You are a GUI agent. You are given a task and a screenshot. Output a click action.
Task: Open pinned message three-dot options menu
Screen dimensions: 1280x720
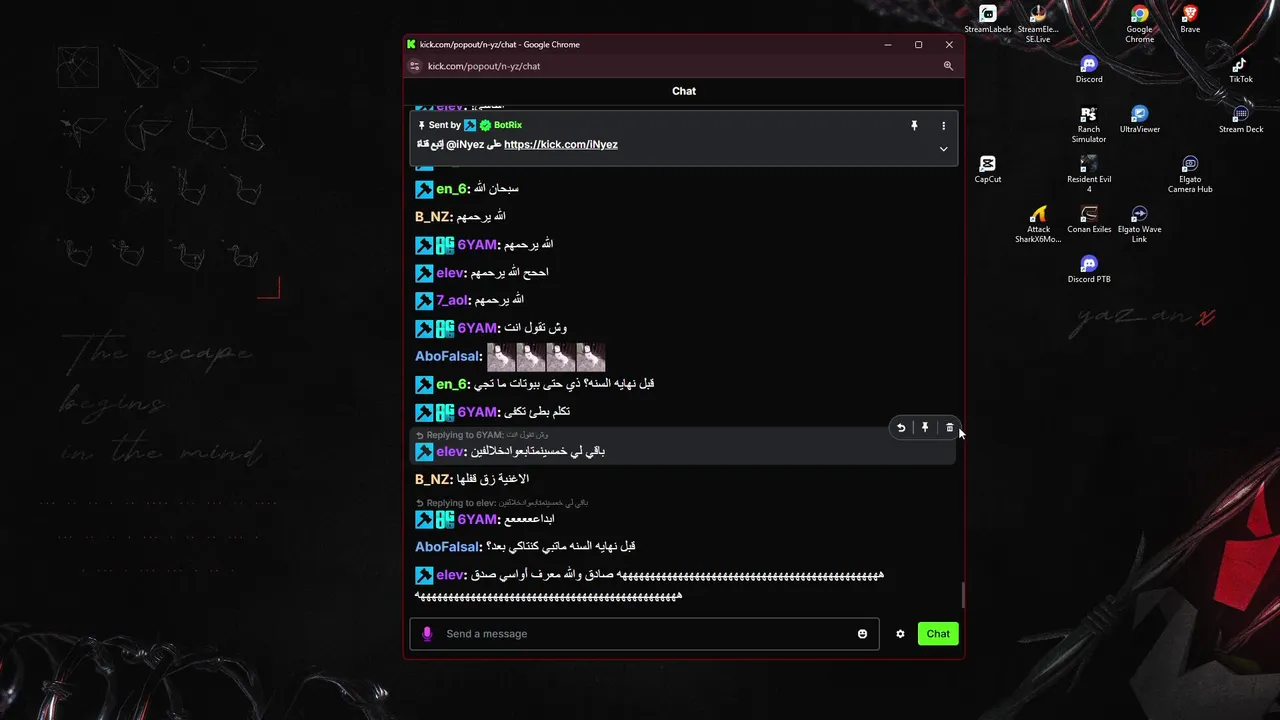[943, 126]
